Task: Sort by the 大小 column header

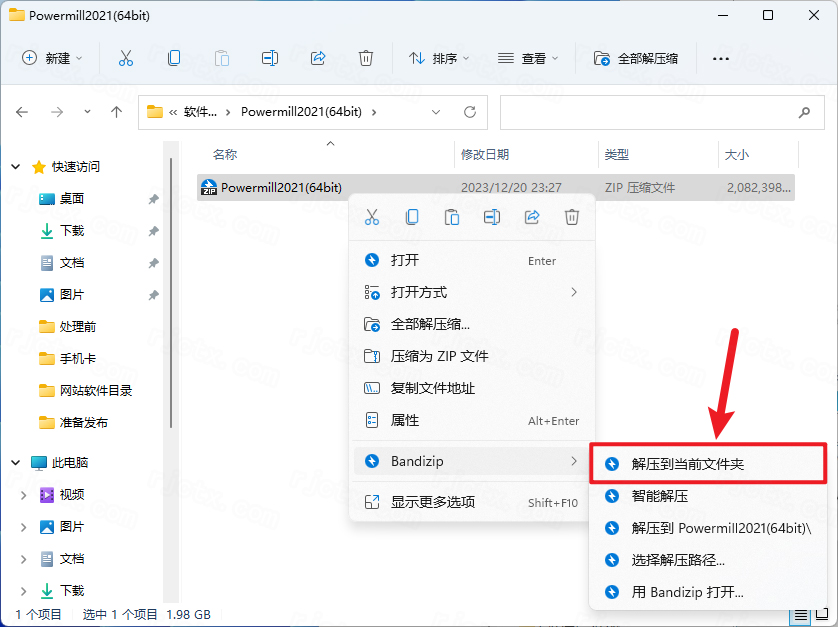Action: [736, 154]
